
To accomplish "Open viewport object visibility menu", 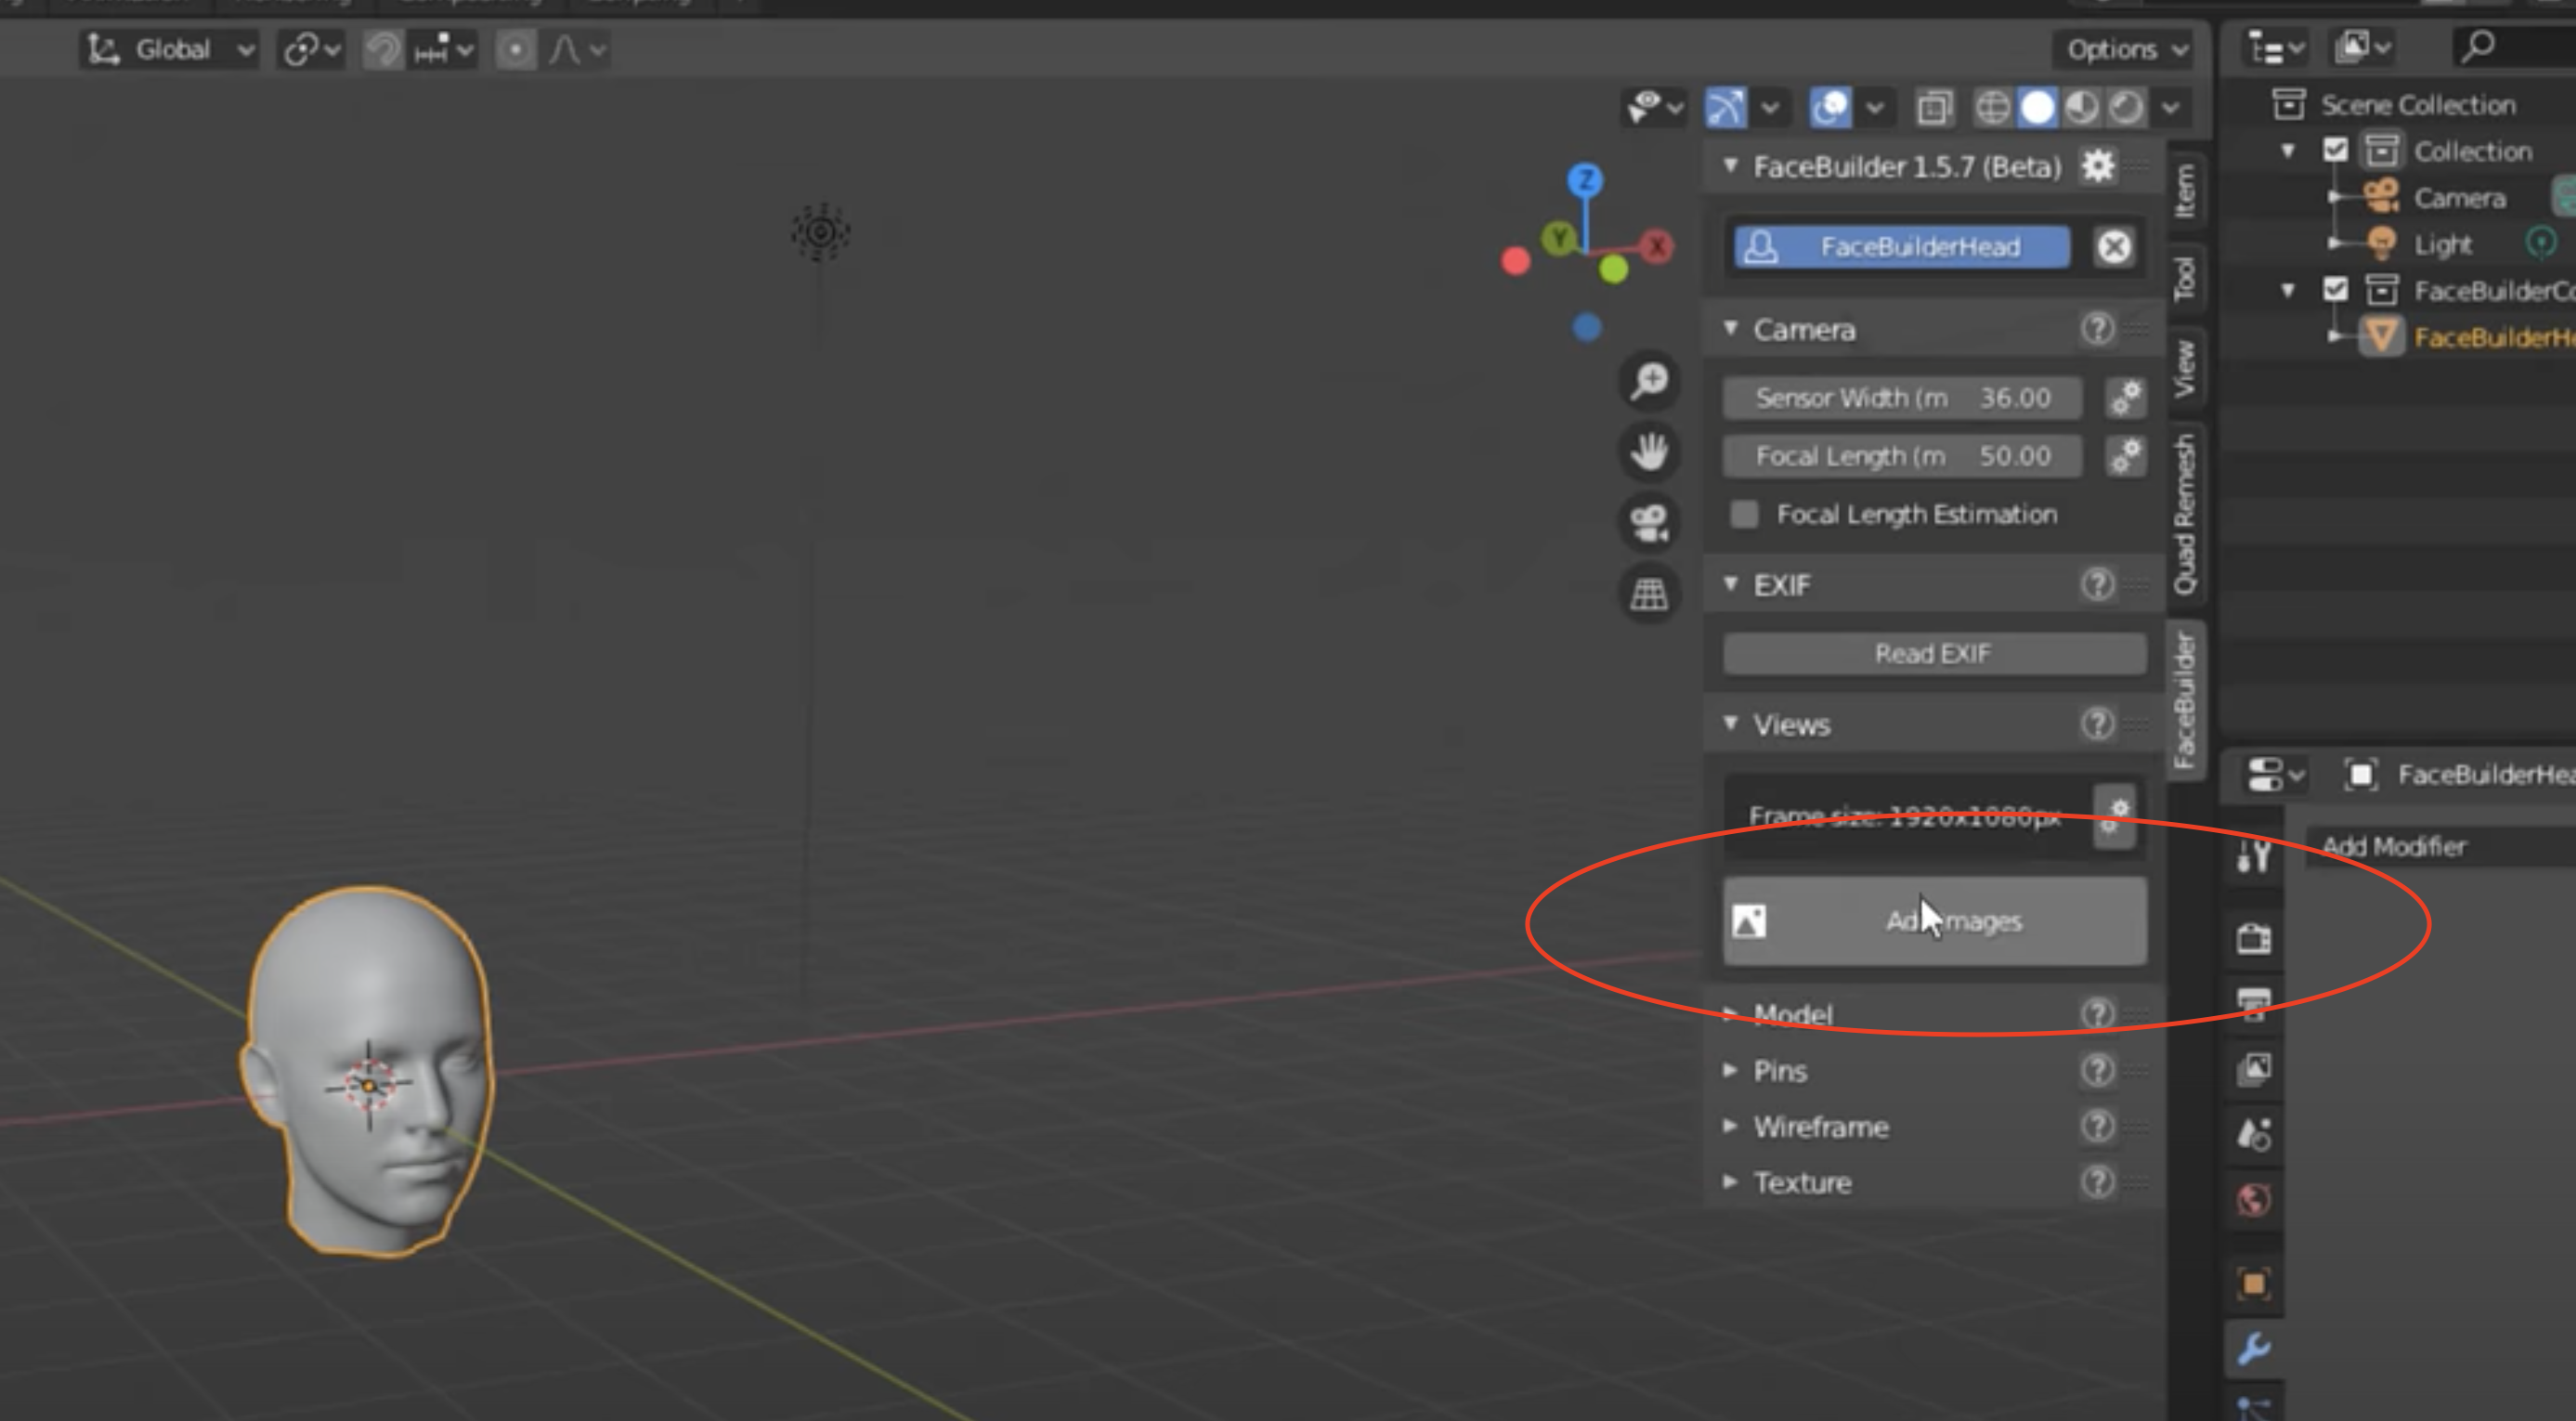I will (1654, 107).
